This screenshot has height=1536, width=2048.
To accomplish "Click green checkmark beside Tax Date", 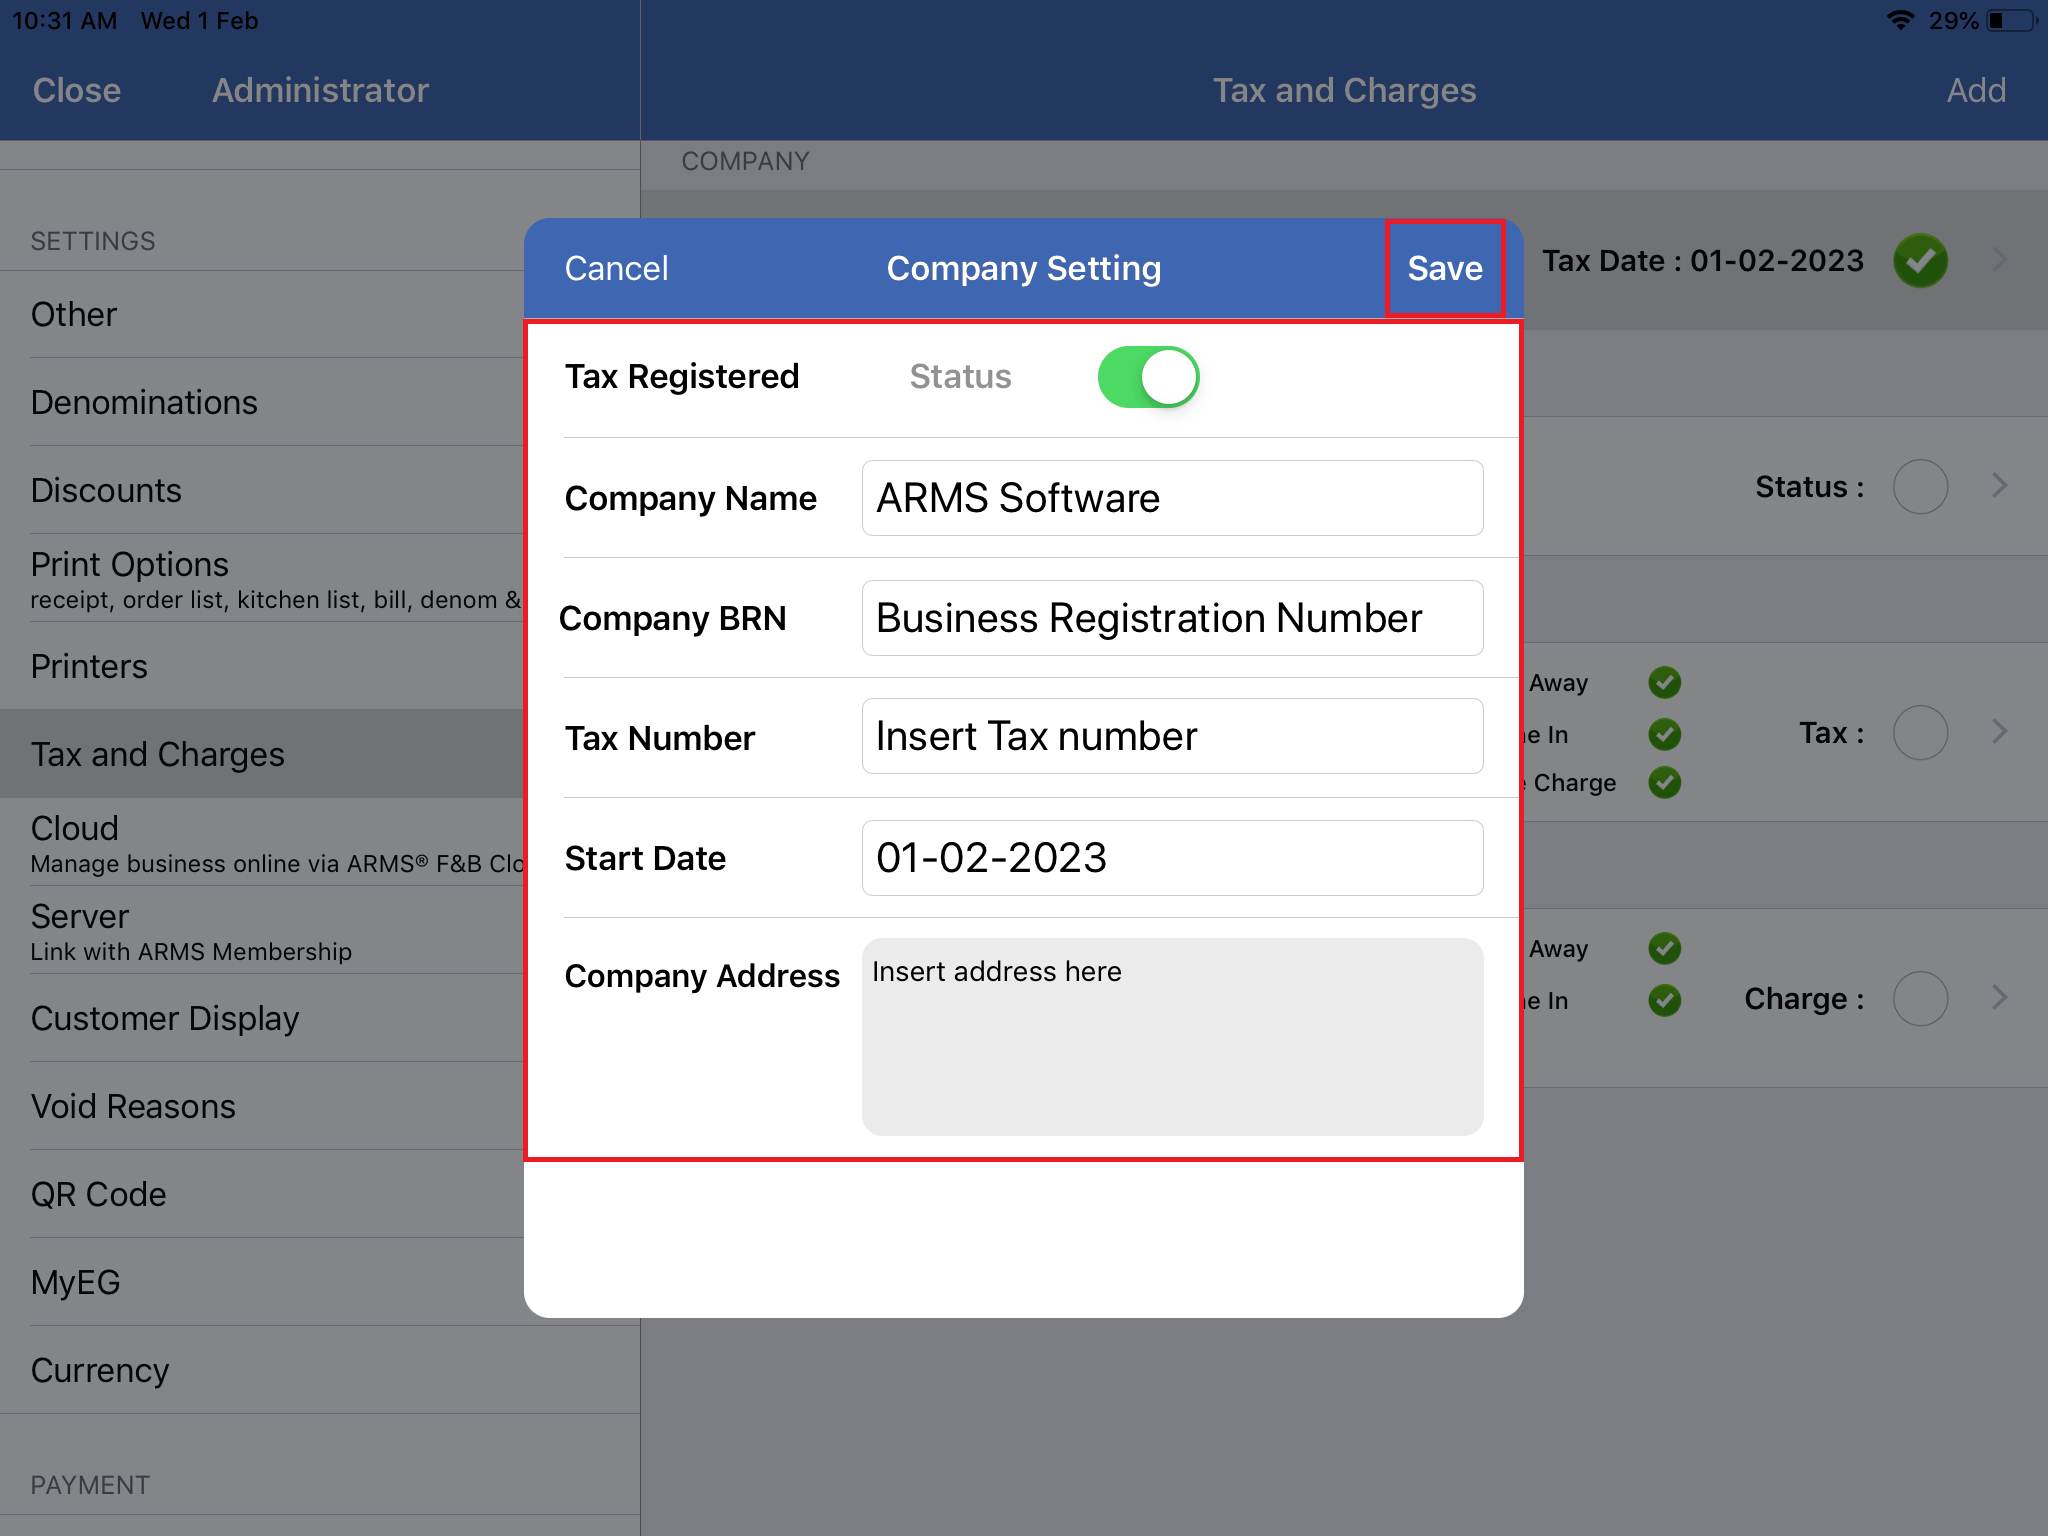I will click(x=1920, y=261).
